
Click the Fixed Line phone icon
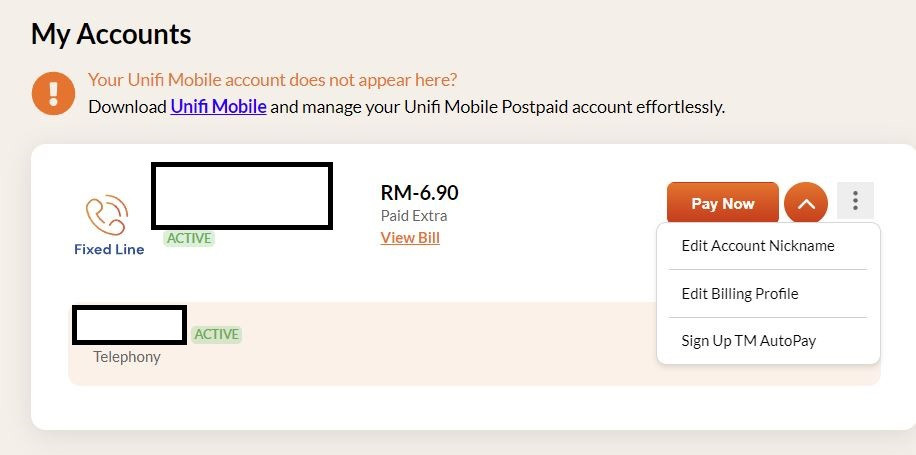[107, 214]
